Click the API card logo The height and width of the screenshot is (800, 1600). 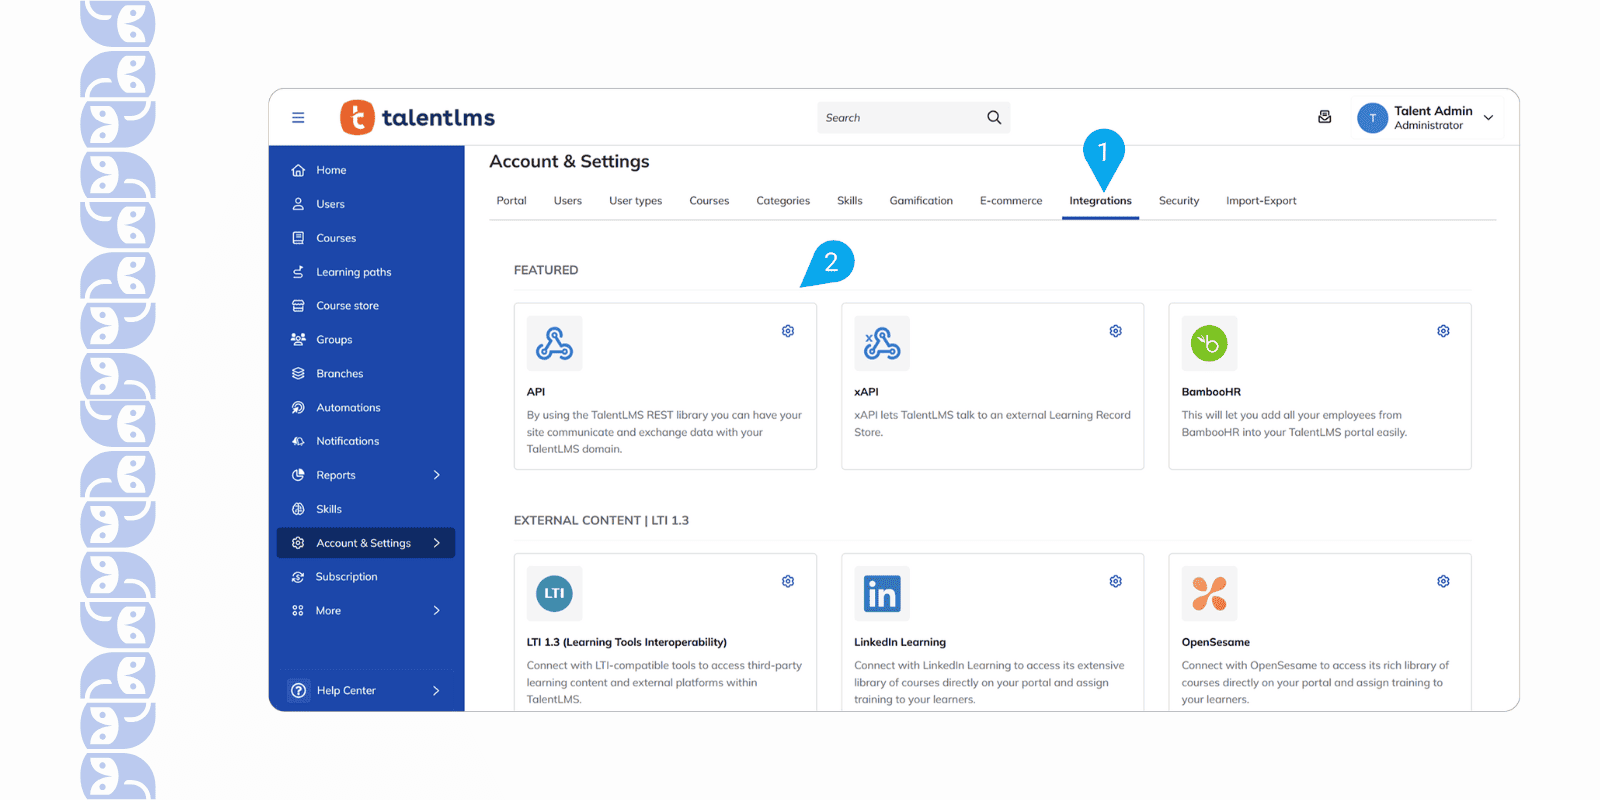[x=554, y=344]
